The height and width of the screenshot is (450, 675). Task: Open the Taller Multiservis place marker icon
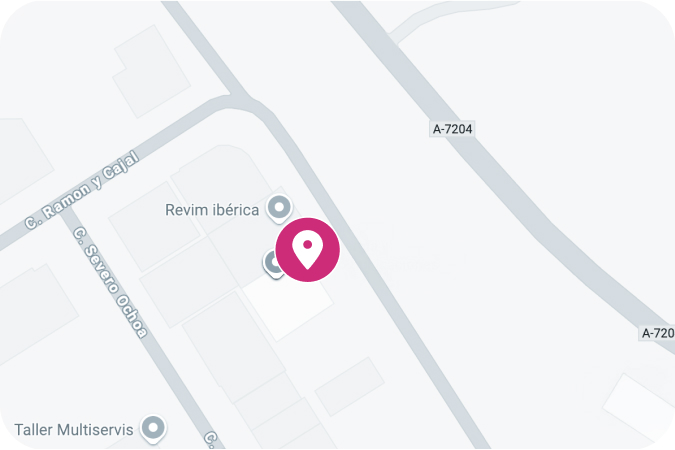pyautogui.click(x=153, y=429)
